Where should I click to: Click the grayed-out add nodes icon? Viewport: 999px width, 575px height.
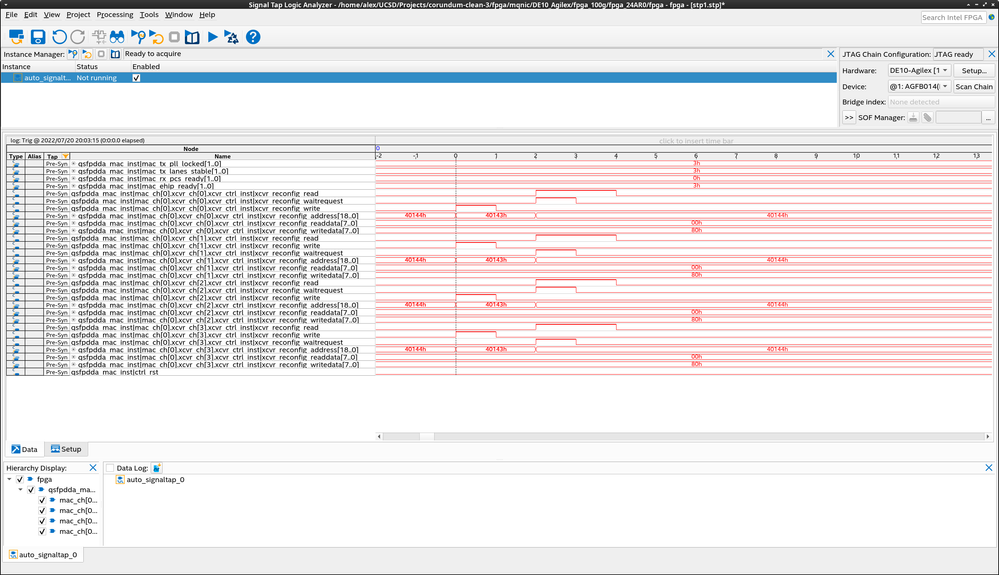coord(98,37)
